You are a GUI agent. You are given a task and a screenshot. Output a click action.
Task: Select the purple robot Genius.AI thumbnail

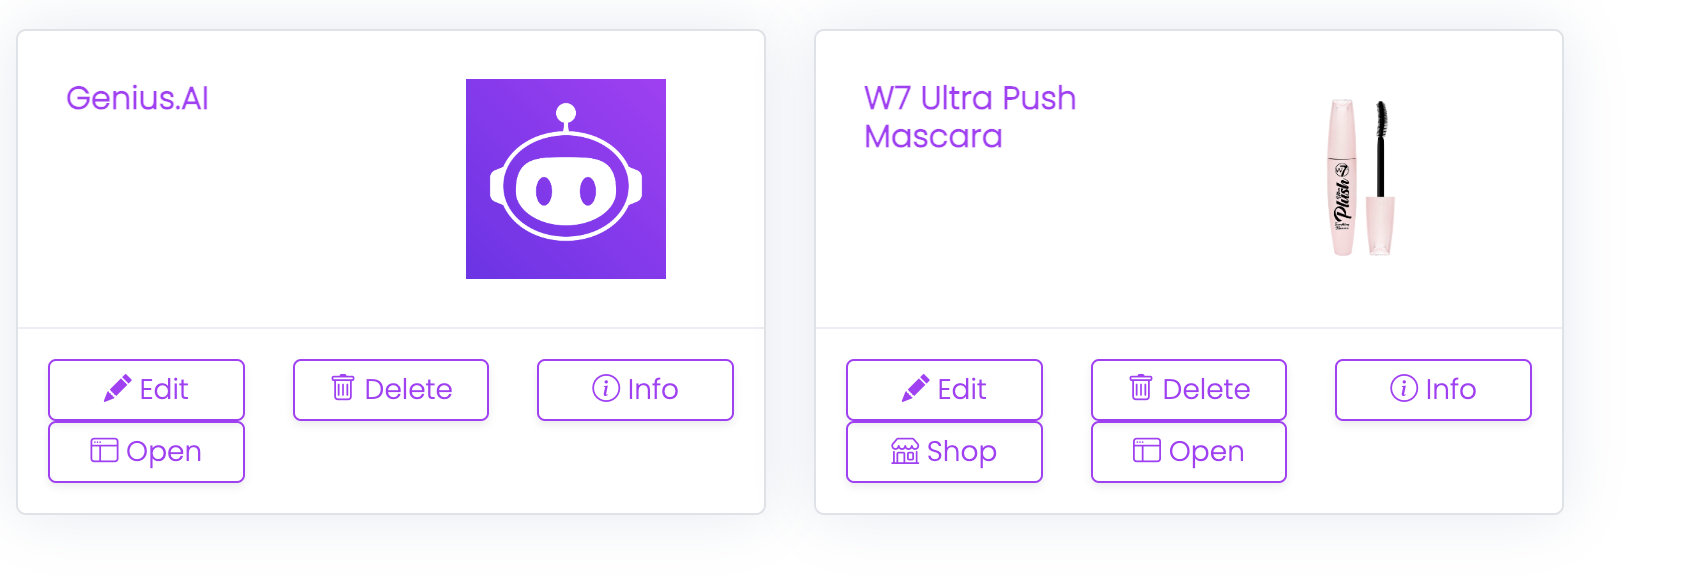pos(566,179)
